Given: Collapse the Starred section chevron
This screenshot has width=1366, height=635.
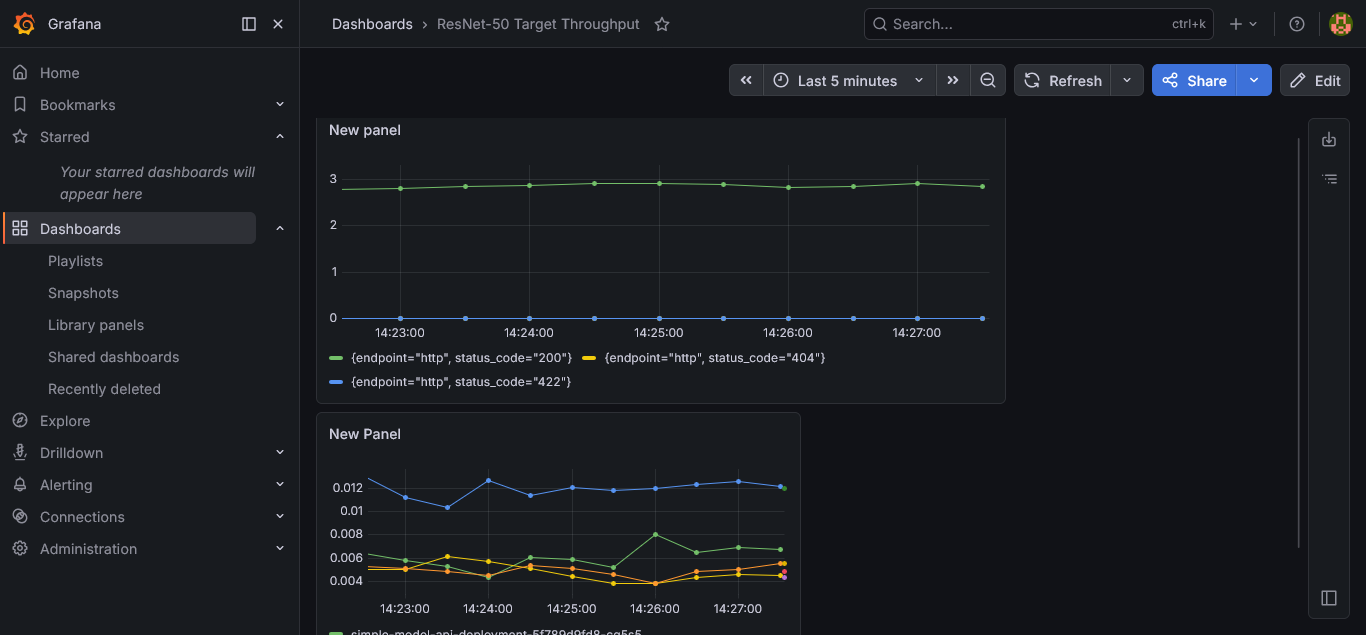Looking at the screenshot, I should (x=280, y=137).
